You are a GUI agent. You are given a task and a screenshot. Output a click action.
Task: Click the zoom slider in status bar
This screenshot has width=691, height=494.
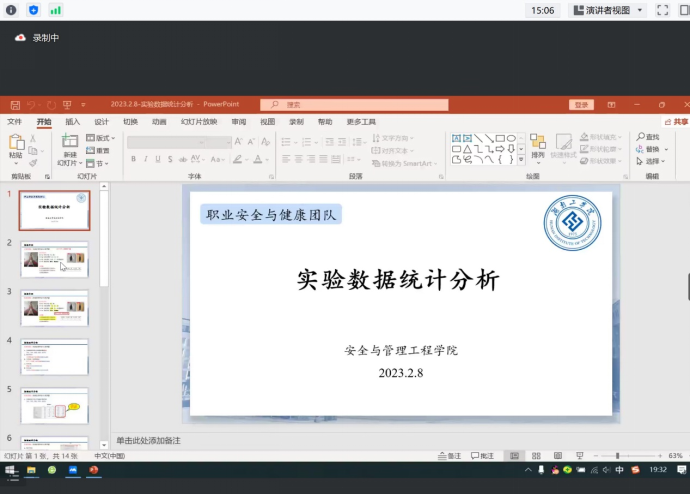tap(618, 456)
